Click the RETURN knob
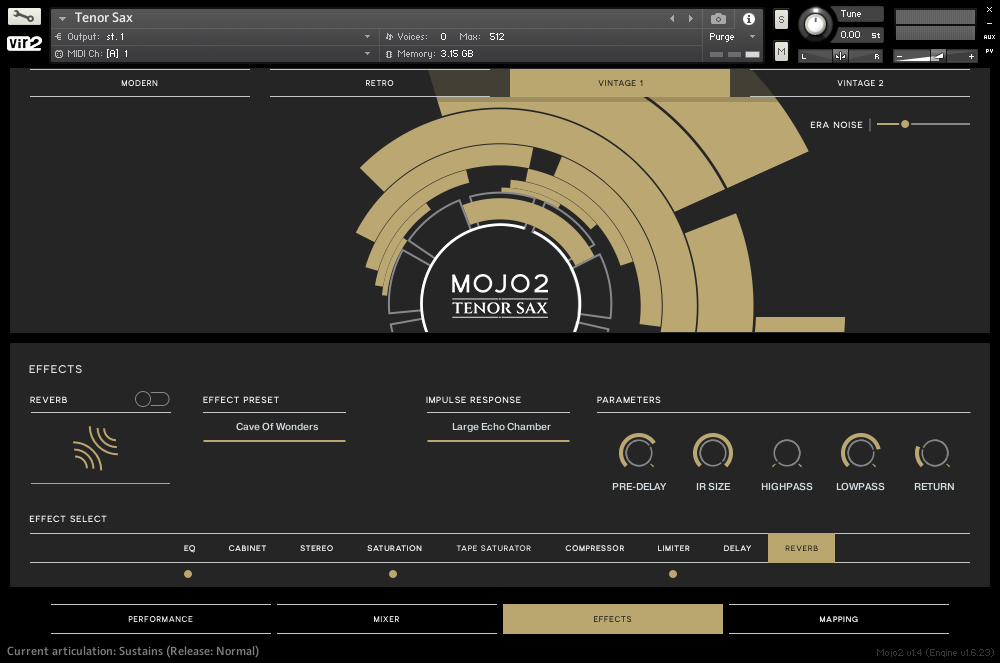Image resolution: width=1000 pixels, height=663 pixels. [x=933, y=453]
